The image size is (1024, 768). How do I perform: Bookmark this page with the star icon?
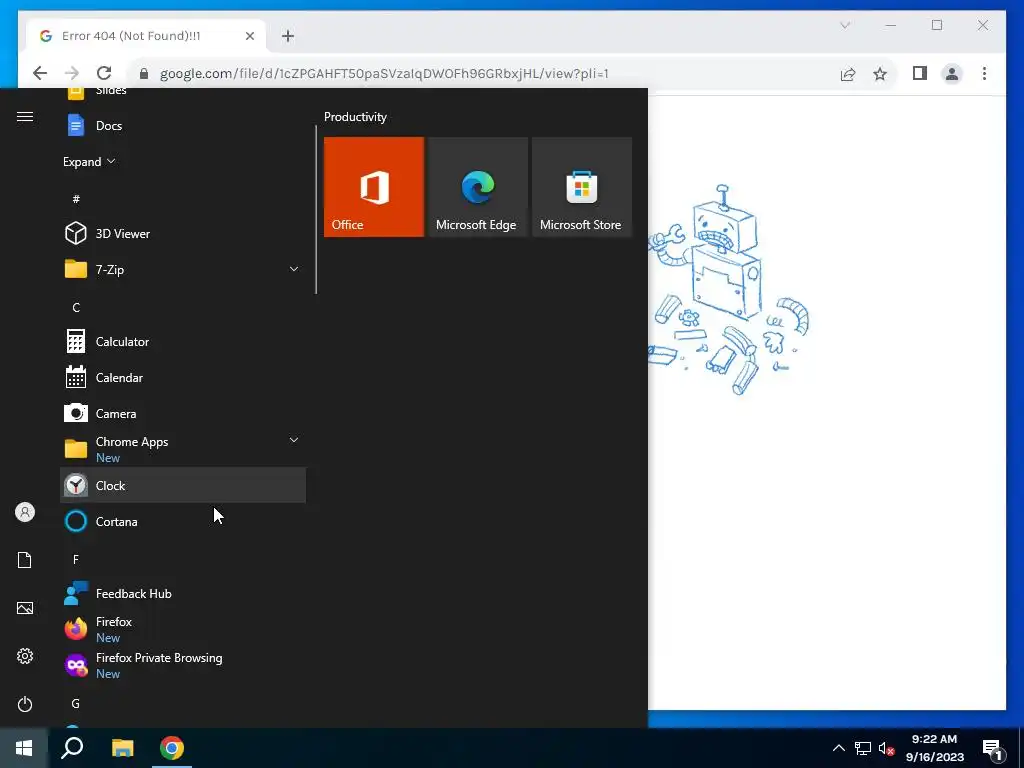coord(880,74)
